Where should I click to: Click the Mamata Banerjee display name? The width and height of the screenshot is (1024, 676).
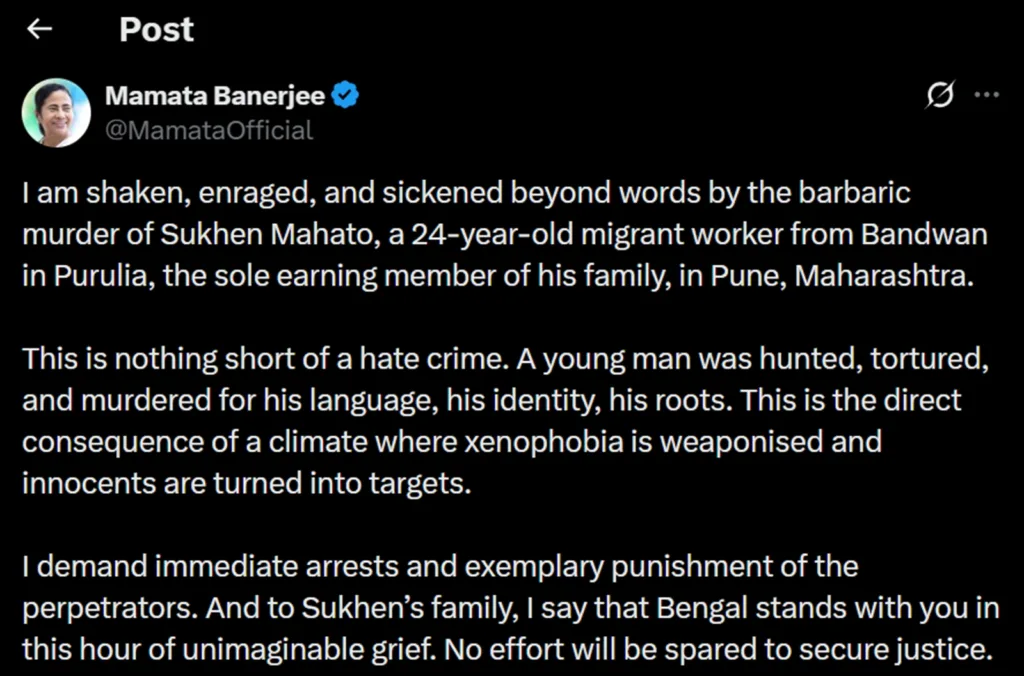coord(215,96)
